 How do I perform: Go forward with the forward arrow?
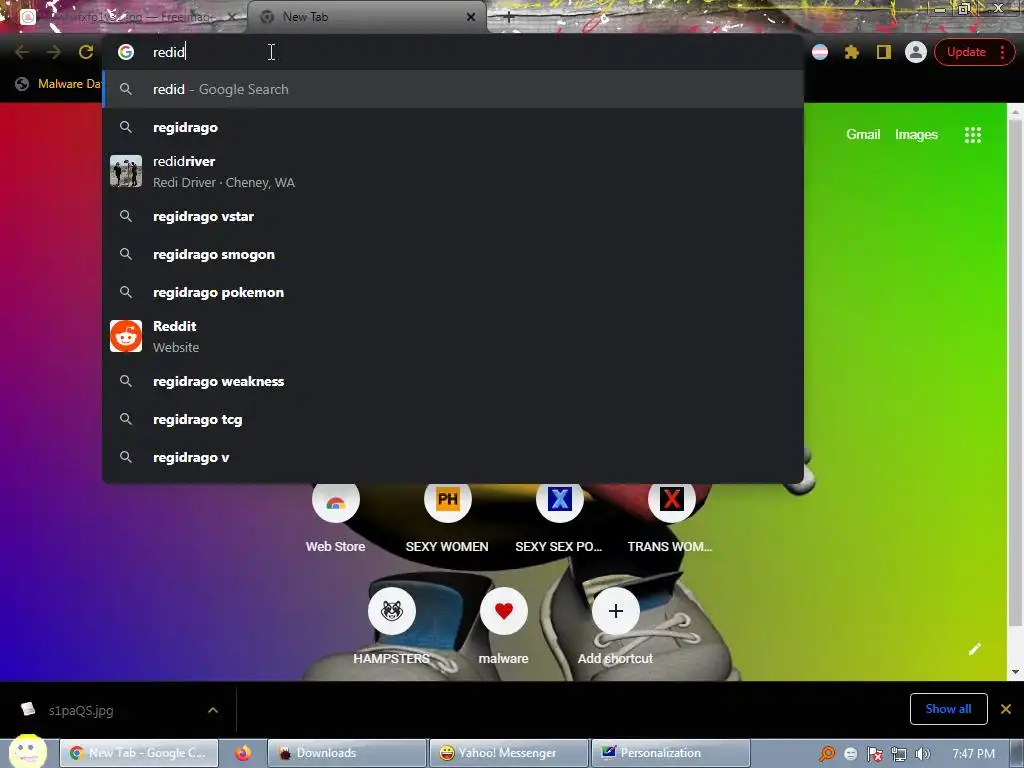pos(54,52)
